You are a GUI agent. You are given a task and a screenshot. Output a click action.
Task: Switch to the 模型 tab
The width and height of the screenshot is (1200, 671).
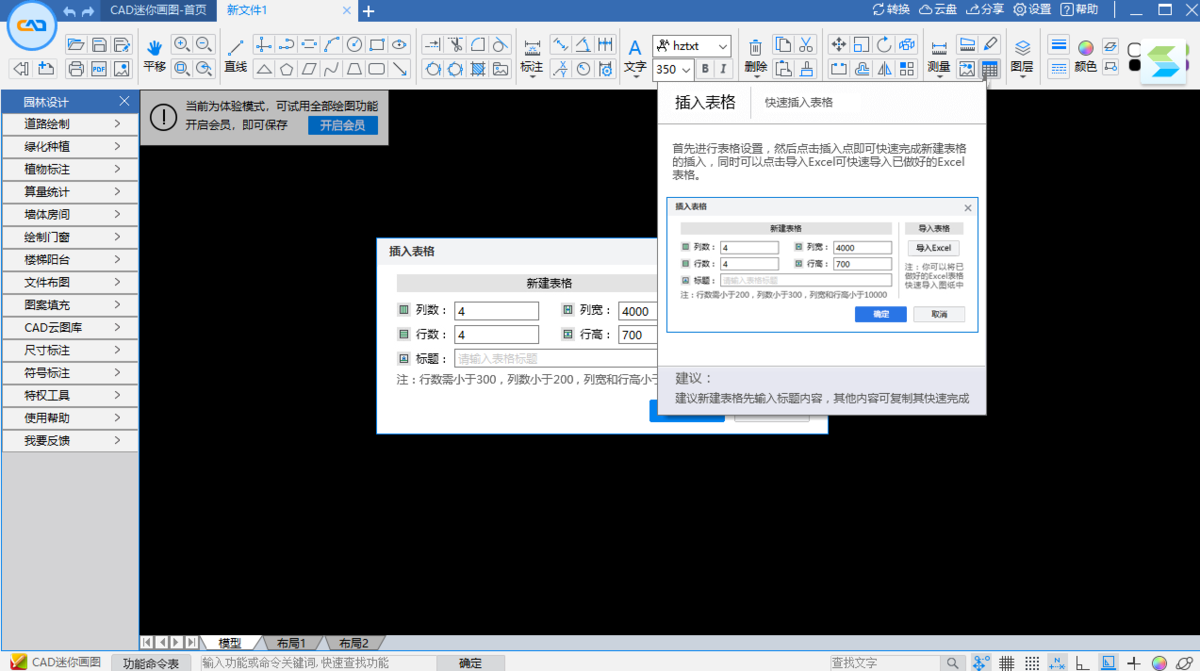[x=230, y=643]
